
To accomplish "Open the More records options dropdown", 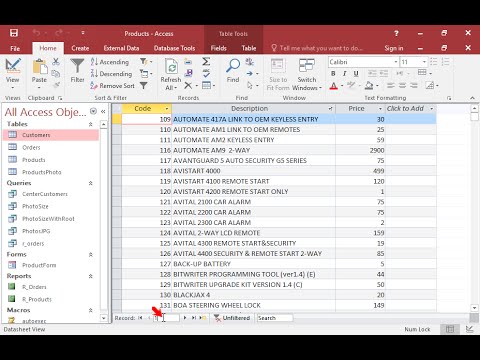I will [x=208, y=86].
